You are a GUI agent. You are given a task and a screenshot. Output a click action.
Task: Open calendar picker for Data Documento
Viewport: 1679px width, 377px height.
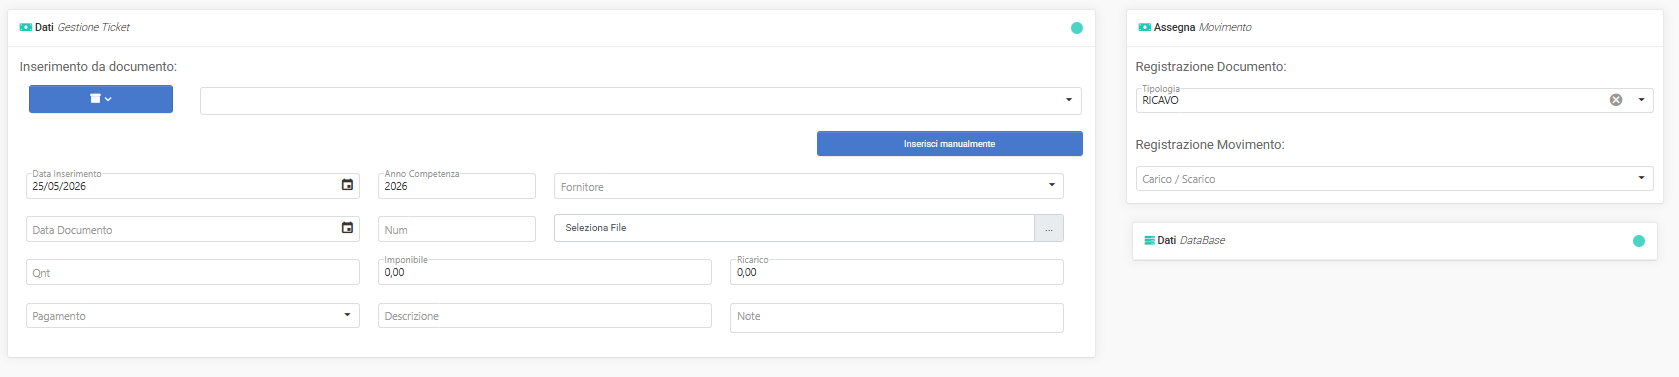[347, 228]
